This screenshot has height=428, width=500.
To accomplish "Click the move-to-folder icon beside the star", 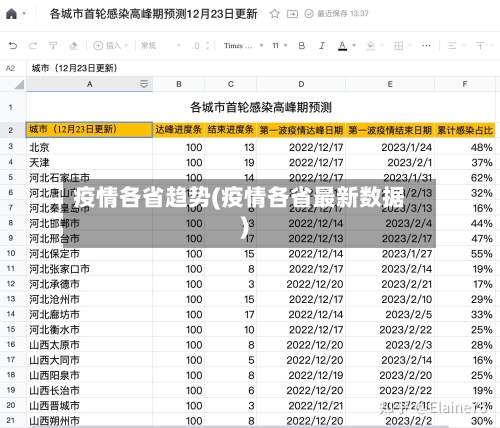I will (292, 14).
